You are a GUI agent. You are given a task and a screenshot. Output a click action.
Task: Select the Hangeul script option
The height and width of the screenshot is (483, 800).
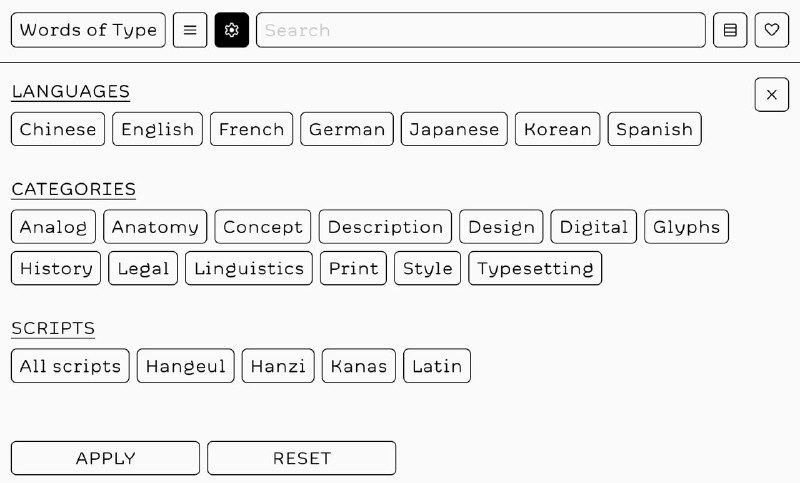[x=186, y=366]
